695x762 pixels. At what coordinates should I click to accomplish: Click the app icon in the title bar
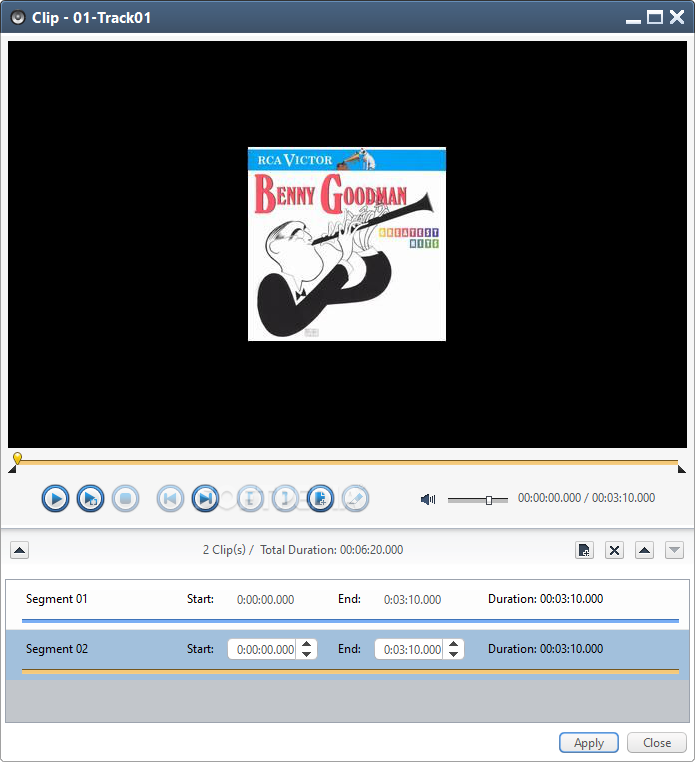point(18,18)
